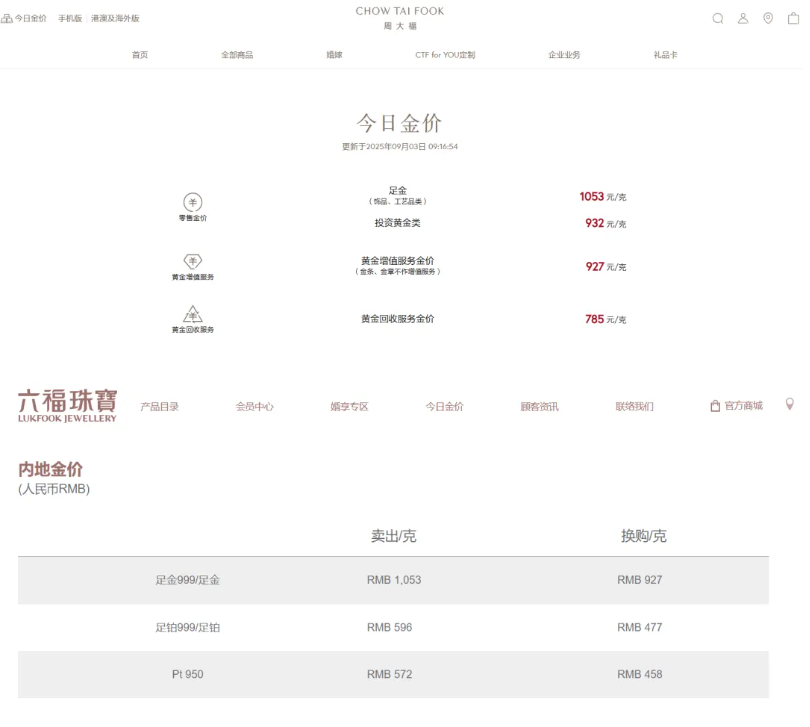
Task: Open CTF for YOU定制 menu
Action: (445, 55)
